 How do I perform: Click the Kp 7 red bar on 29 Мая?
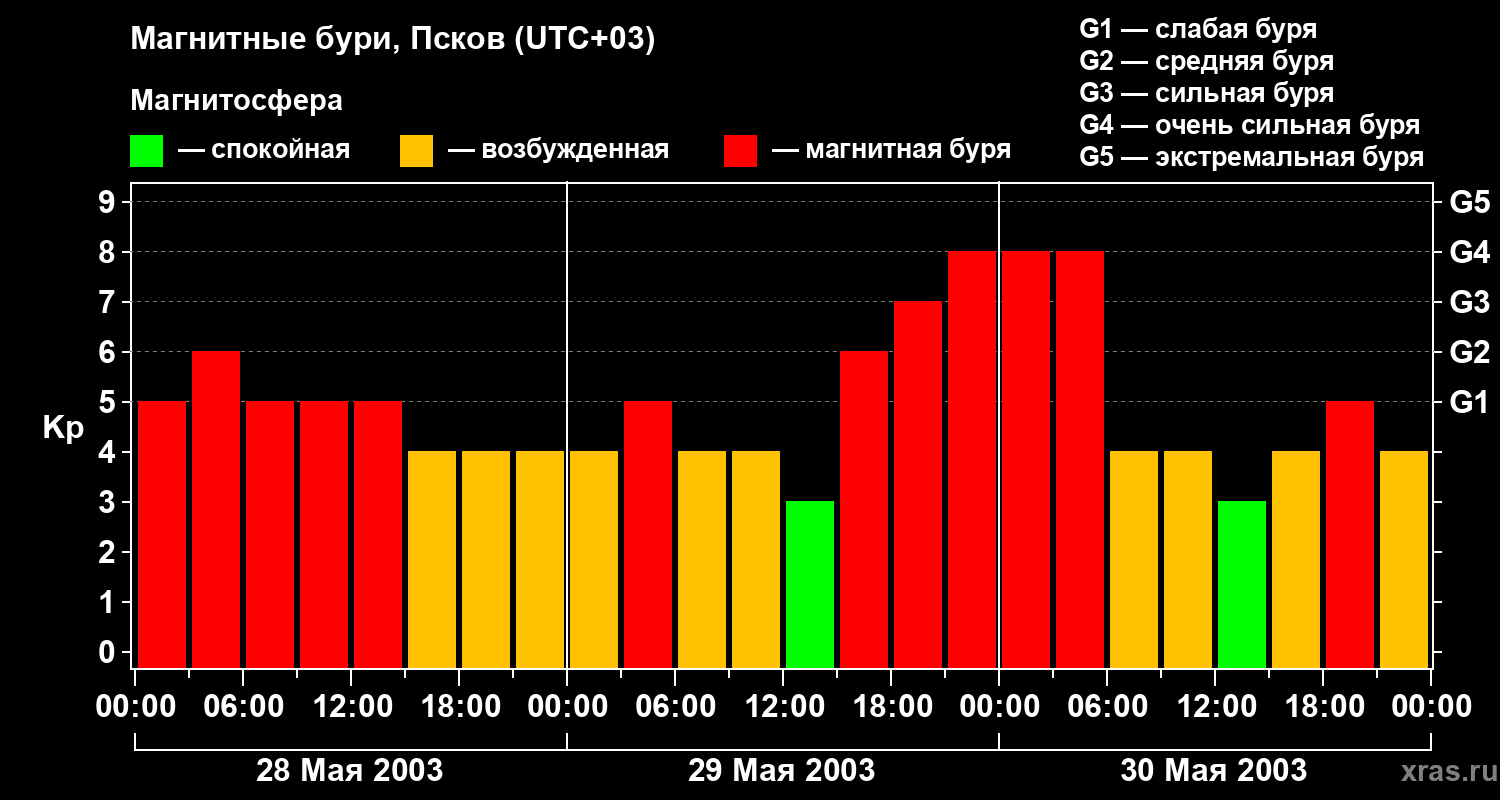tap(918, 485)
